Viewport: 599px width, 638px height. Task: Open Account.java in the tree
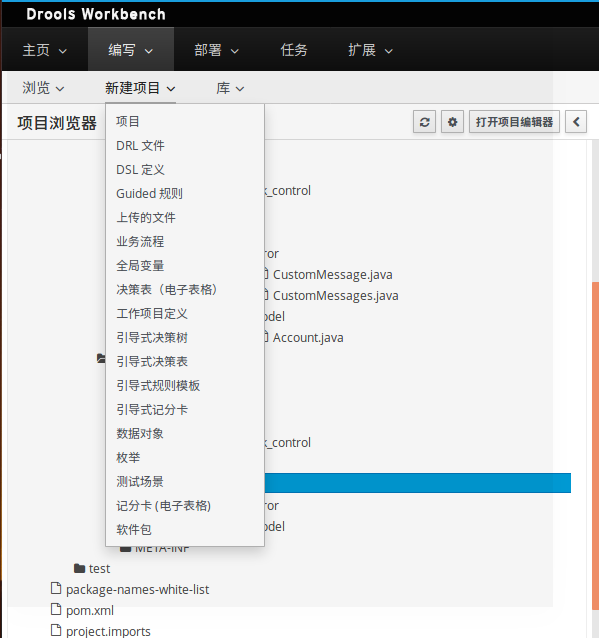click(x=308, y=338)
